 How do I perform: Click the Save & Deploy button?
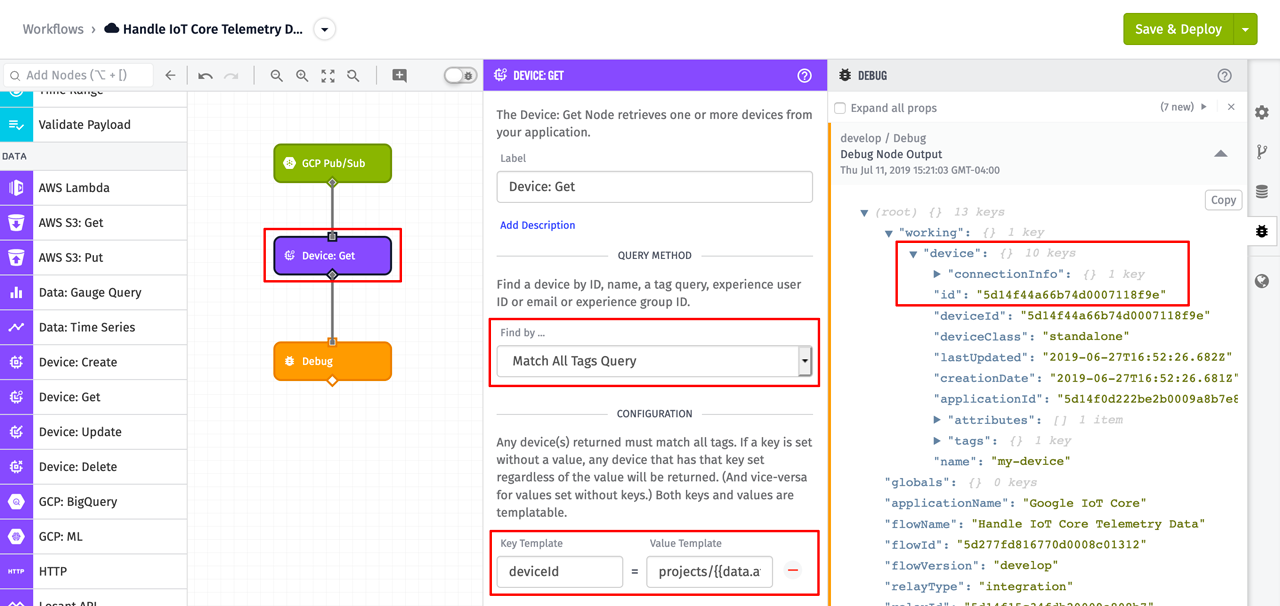pos(1179,29)
